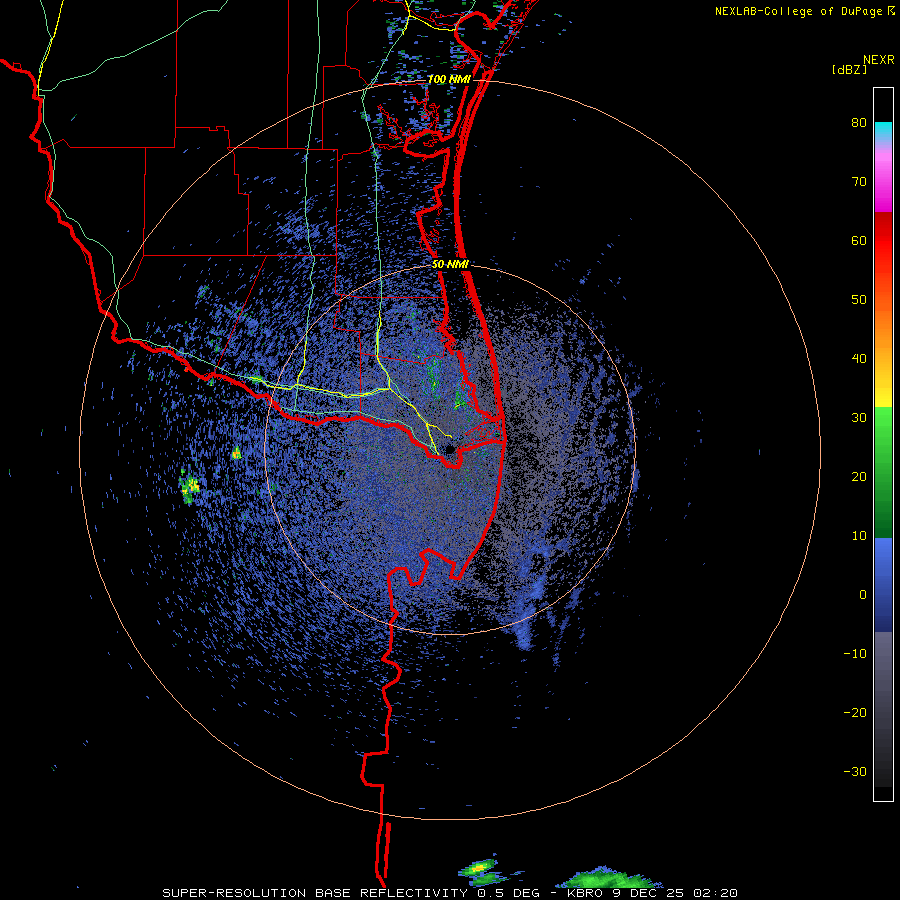Click the 30 dBZ scale value
Screen dimensions: 900x900
tap(859, 417)
